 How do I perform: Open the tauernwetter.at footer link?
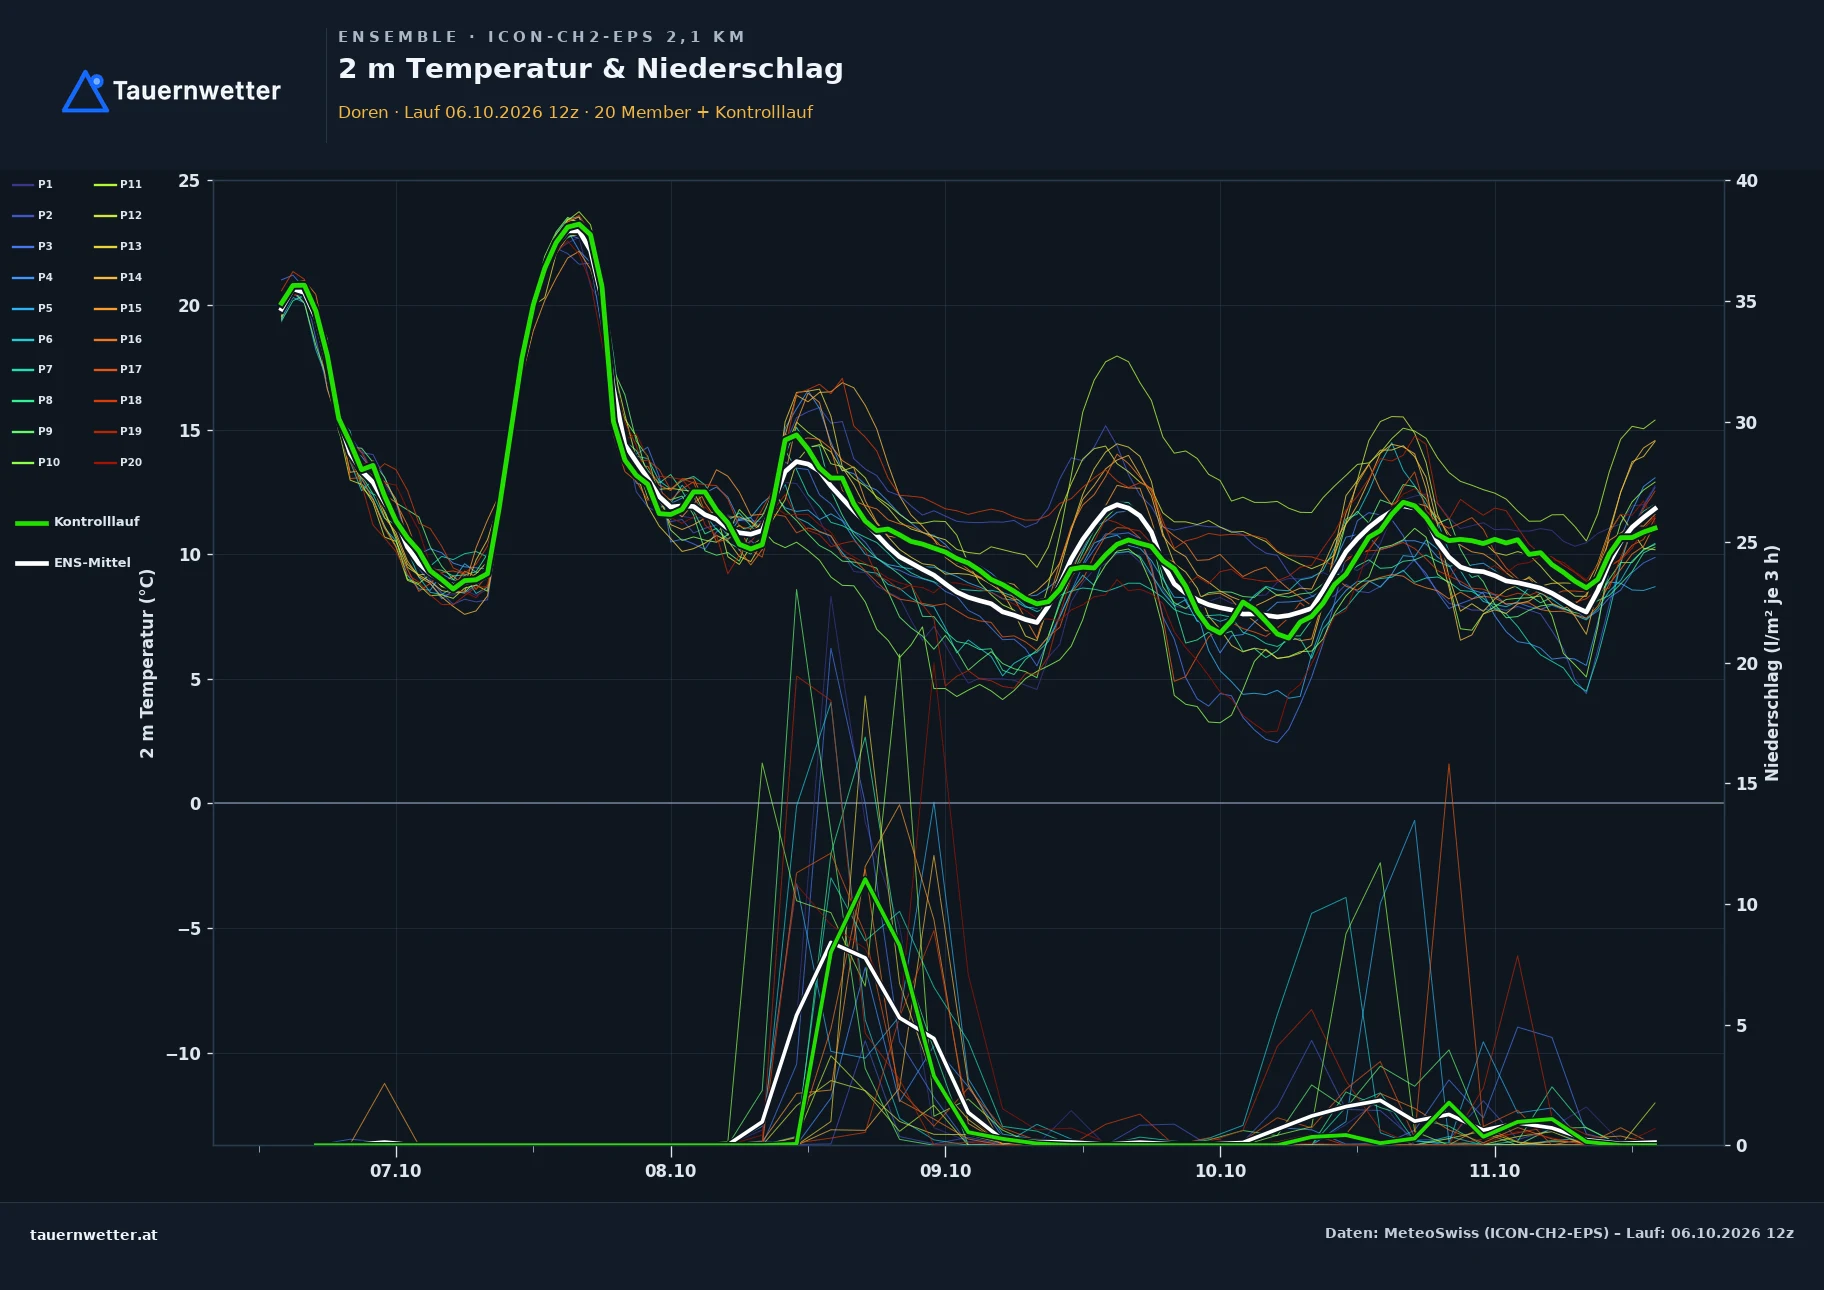point(94,1235)
